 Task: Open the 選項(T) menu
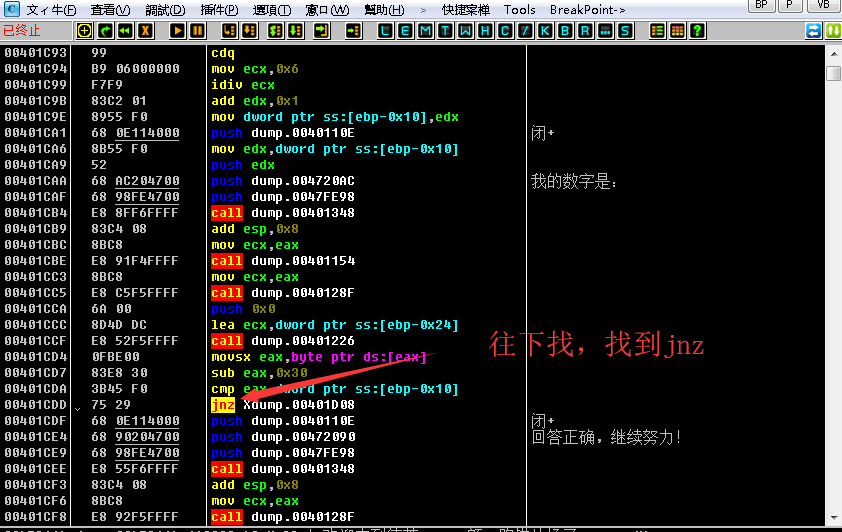[272, 10]
